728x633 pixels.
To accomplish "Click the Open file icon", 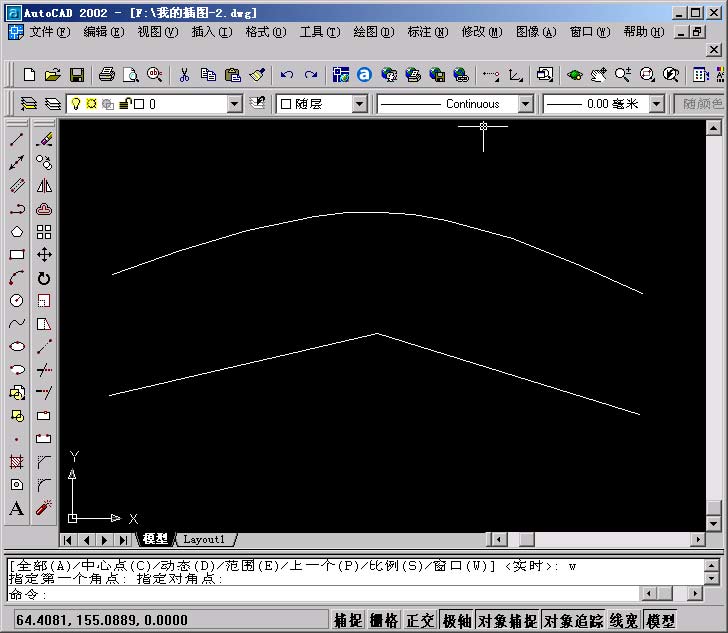I will click(x=53, y=74).
